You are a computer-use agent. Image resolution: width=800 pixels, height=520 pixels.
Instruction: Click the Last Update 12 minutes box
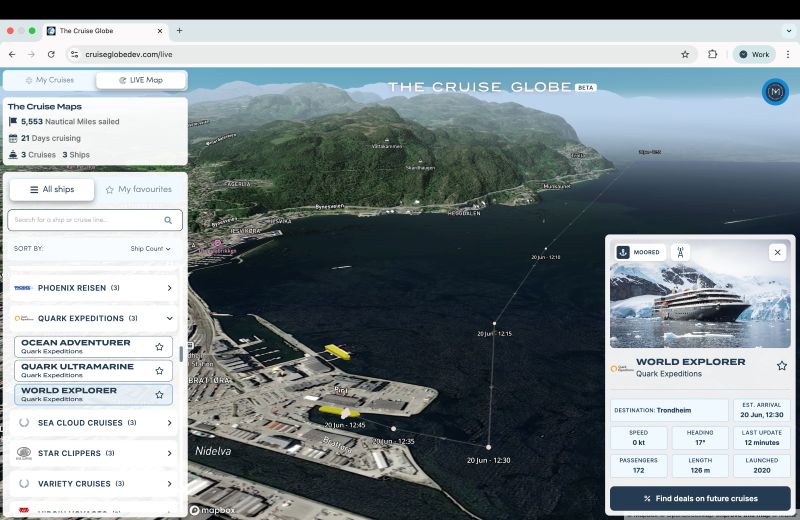[762, 438]
